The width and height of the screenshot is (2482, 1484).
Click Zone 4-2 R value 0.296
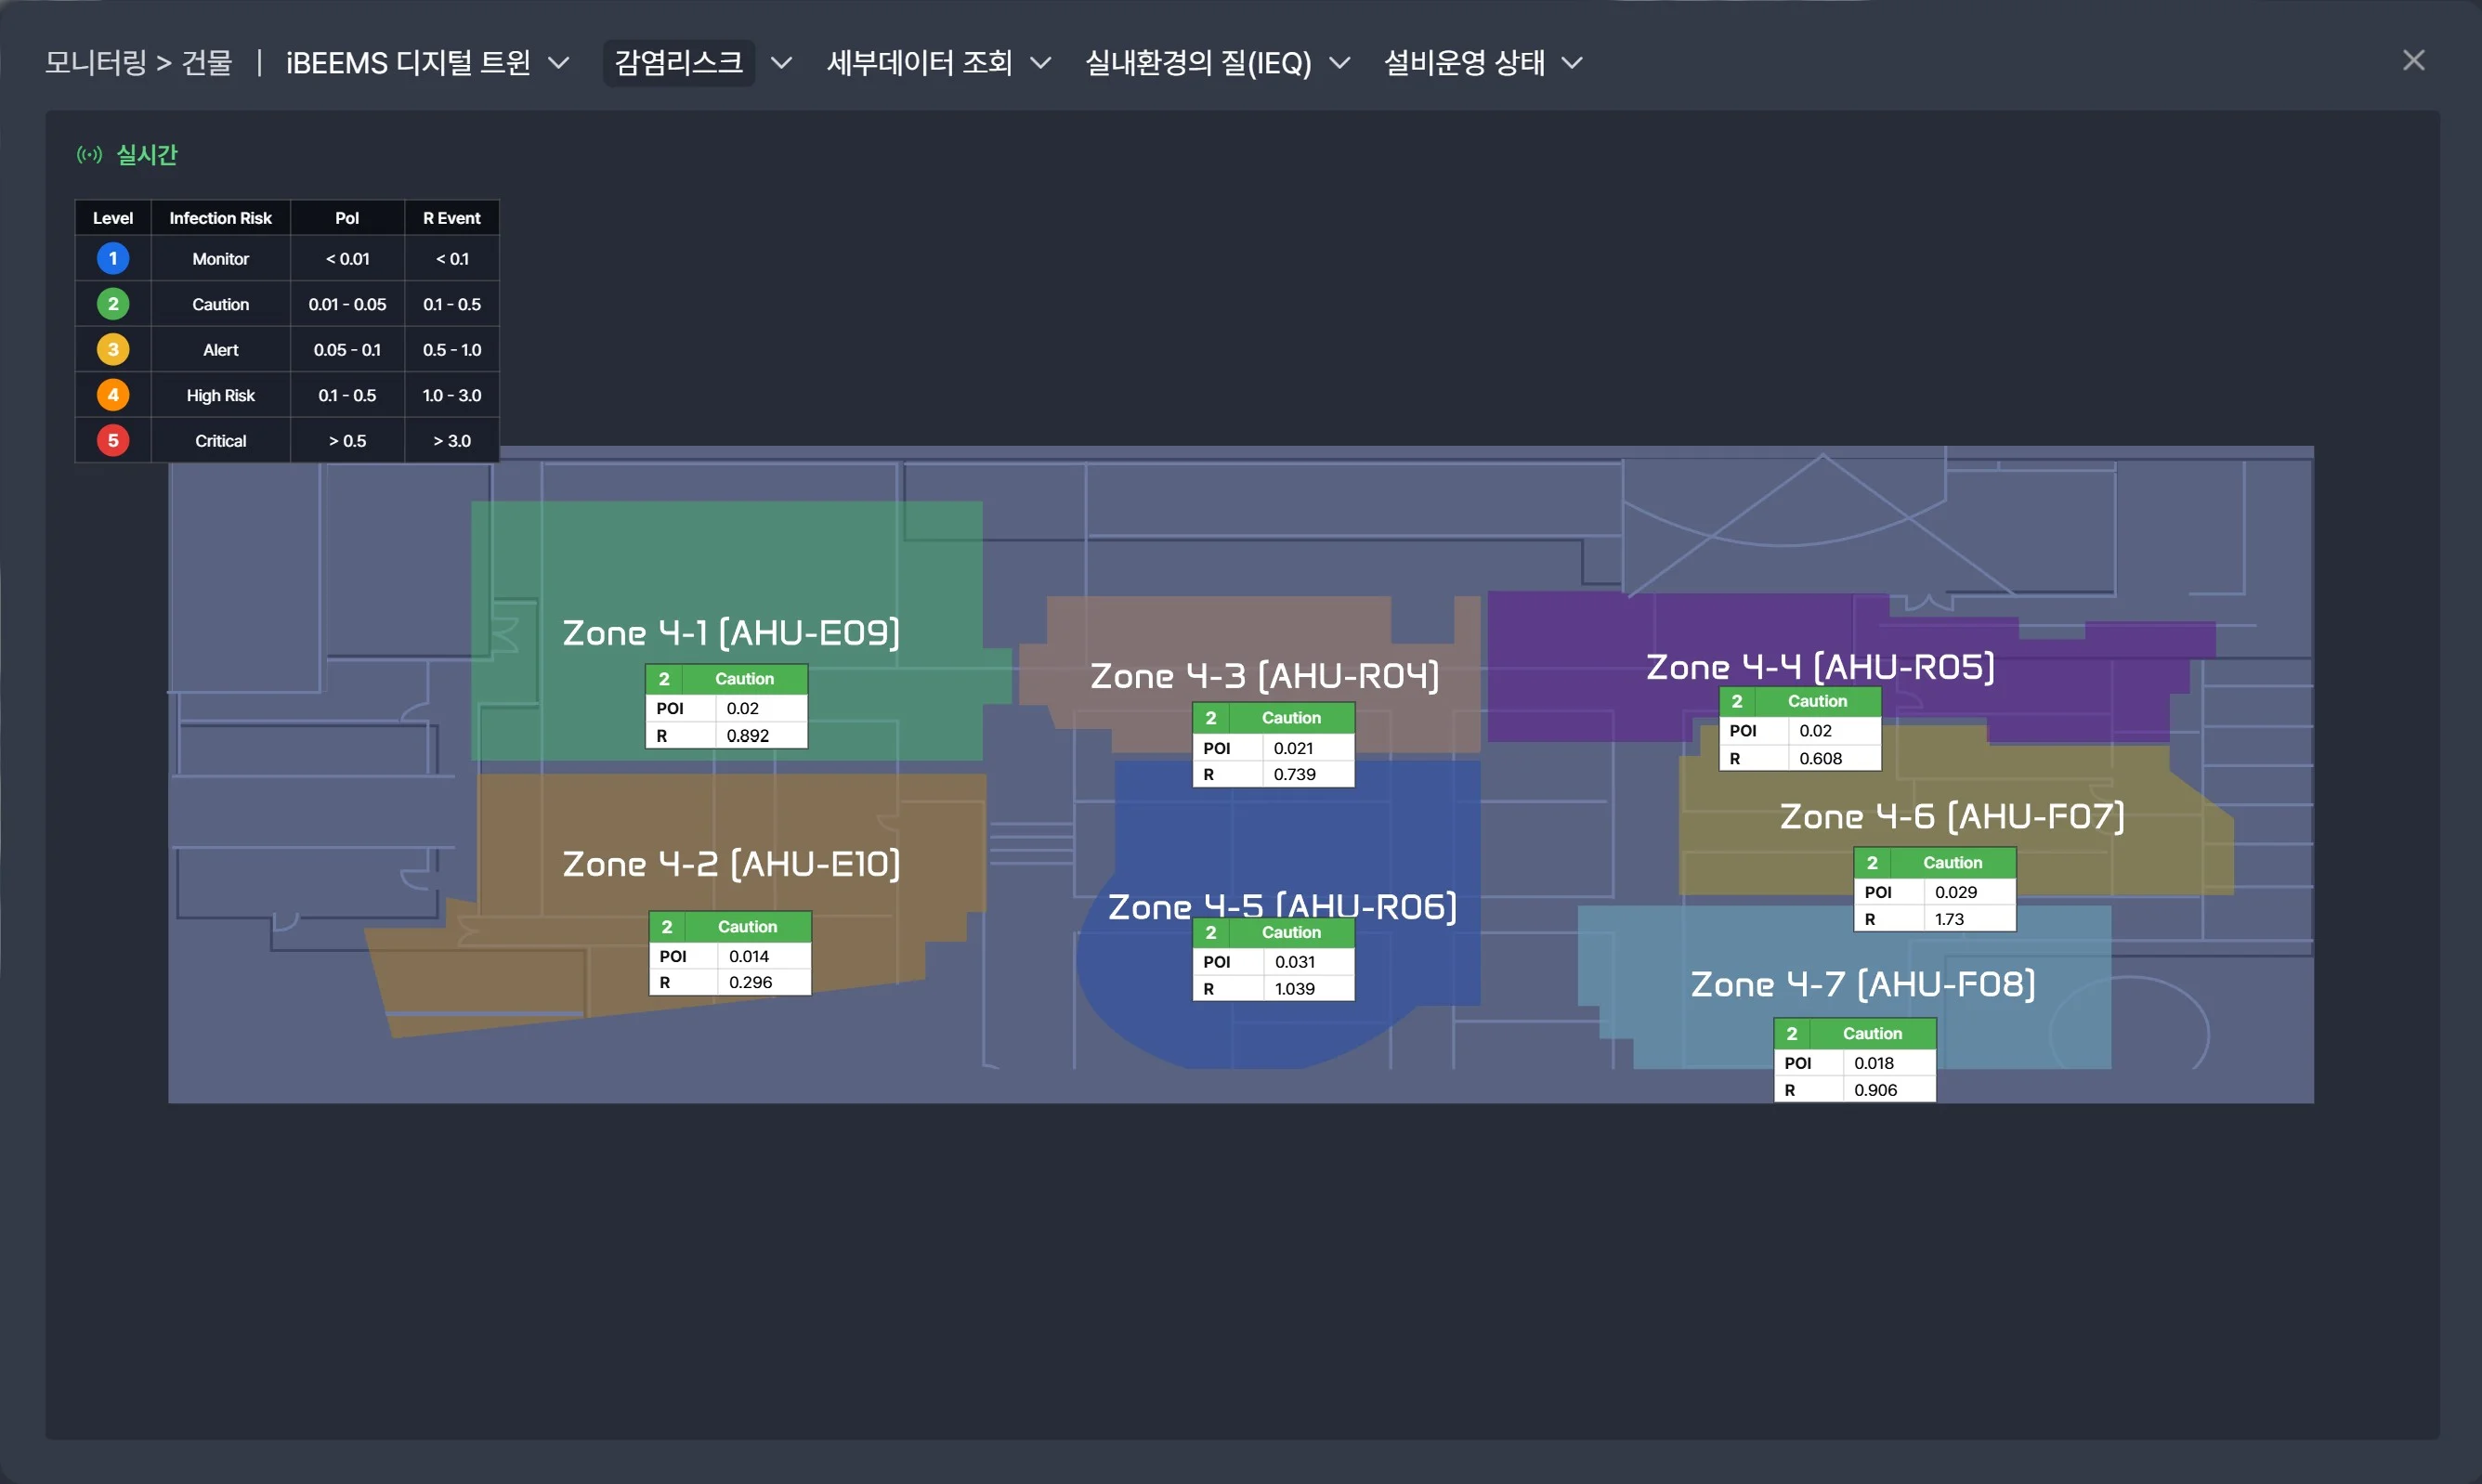coord(750,982)
